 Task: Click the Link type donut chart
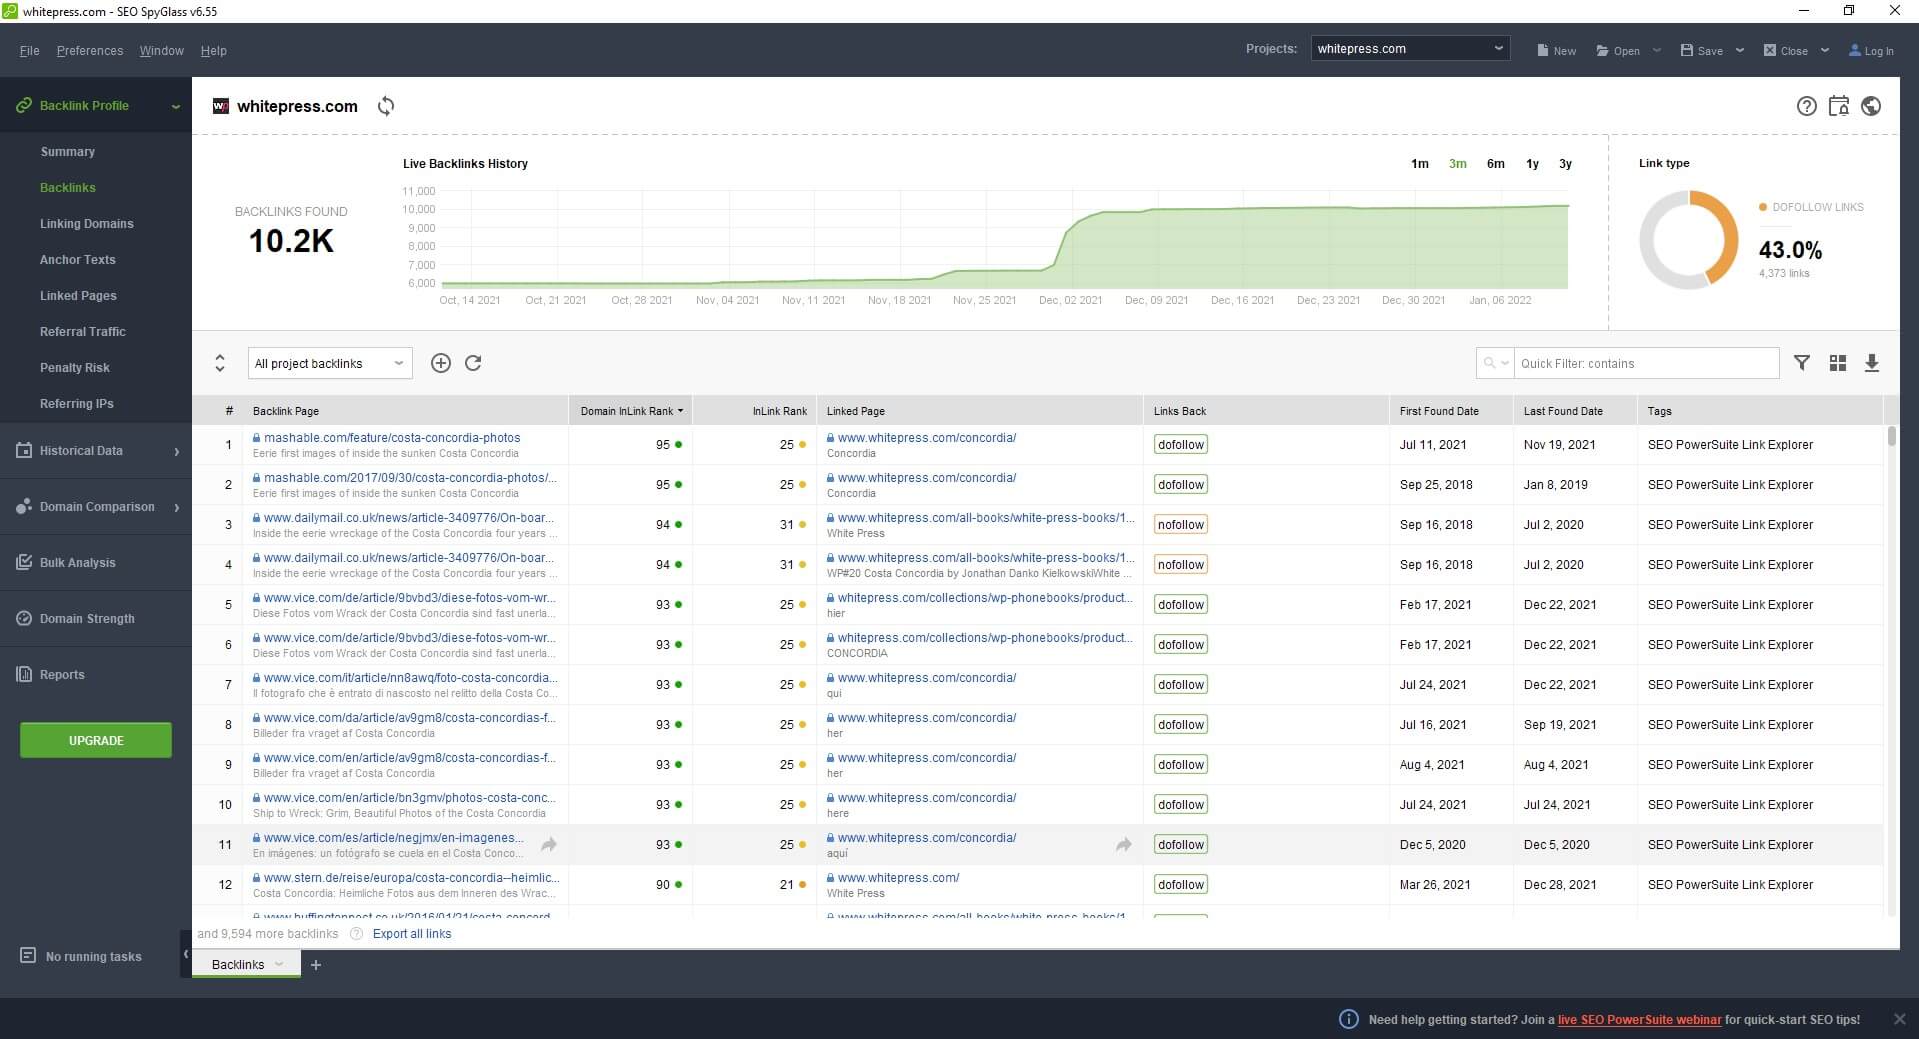point(1689,240)
